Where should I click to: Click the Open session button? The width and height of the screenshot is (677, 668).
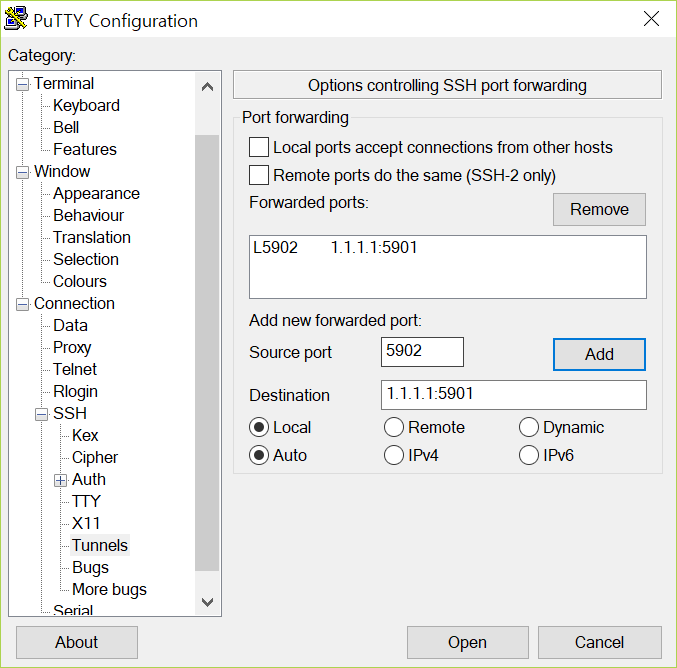468,643
